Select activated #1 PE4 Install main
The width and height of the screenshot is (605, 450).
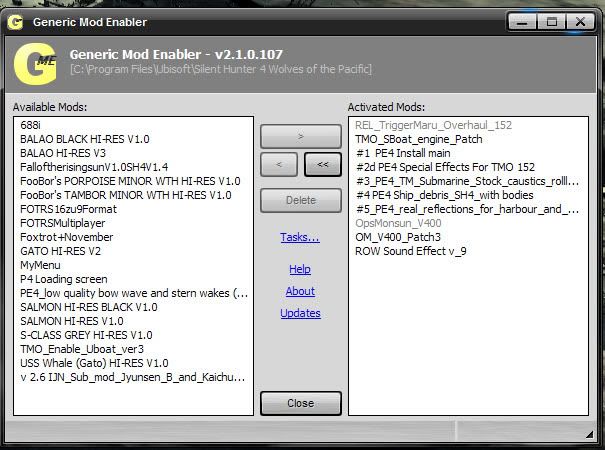pos(403,153)
